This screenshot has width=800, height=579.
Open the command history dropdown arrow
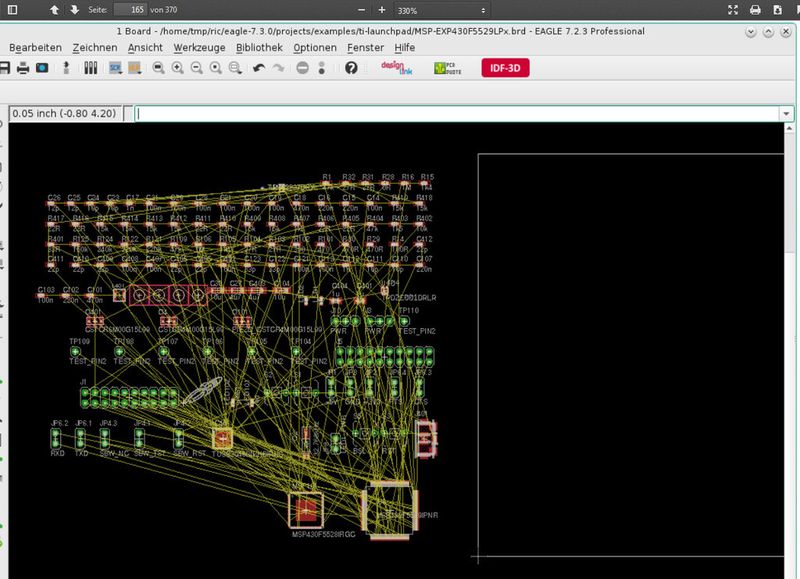point(787,113)
